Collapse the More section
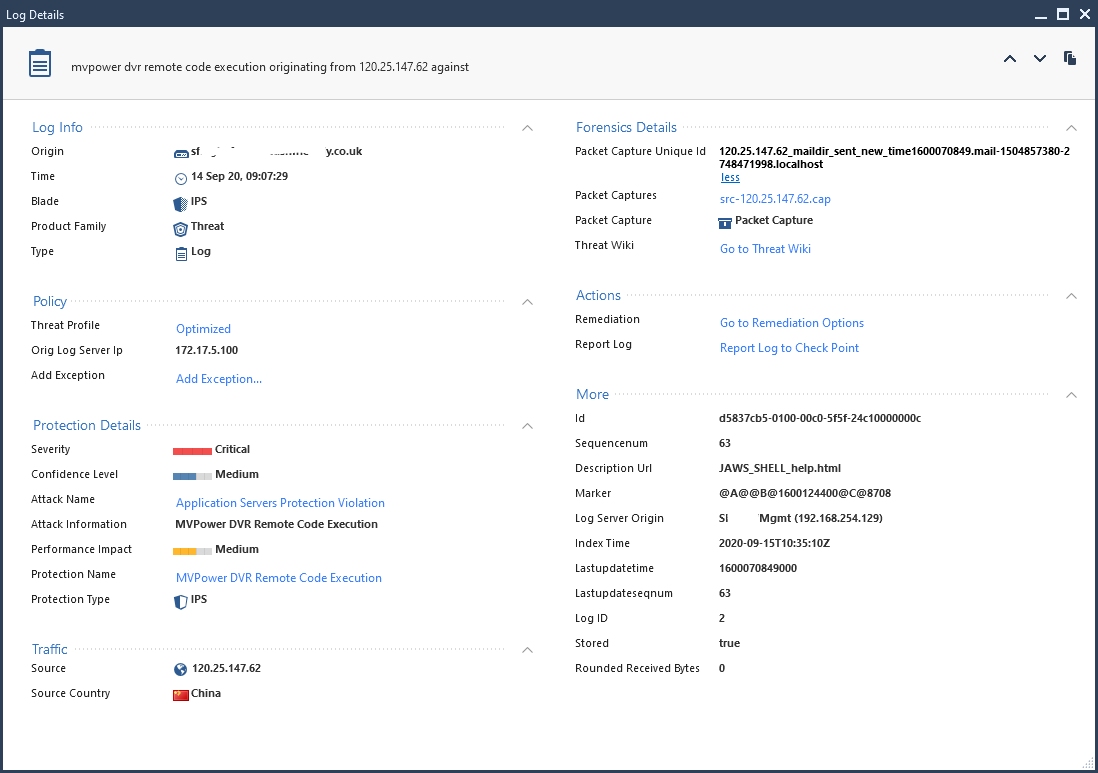This screenshot has height=773, width=1098. pos(1071,395)
